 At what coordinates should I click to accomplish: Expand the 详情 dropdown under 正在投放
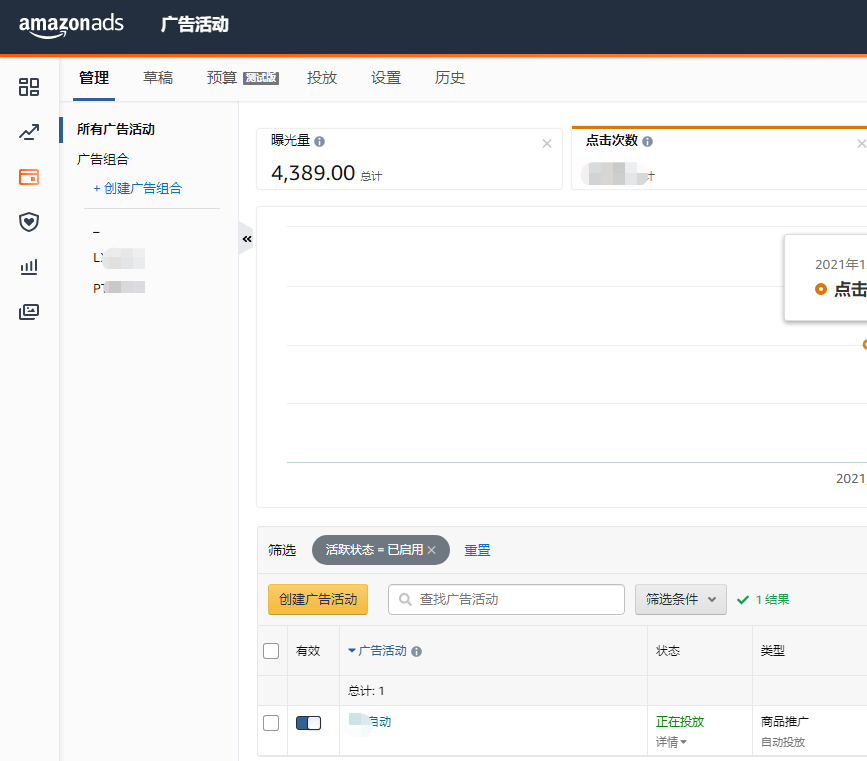pos(671,742)
